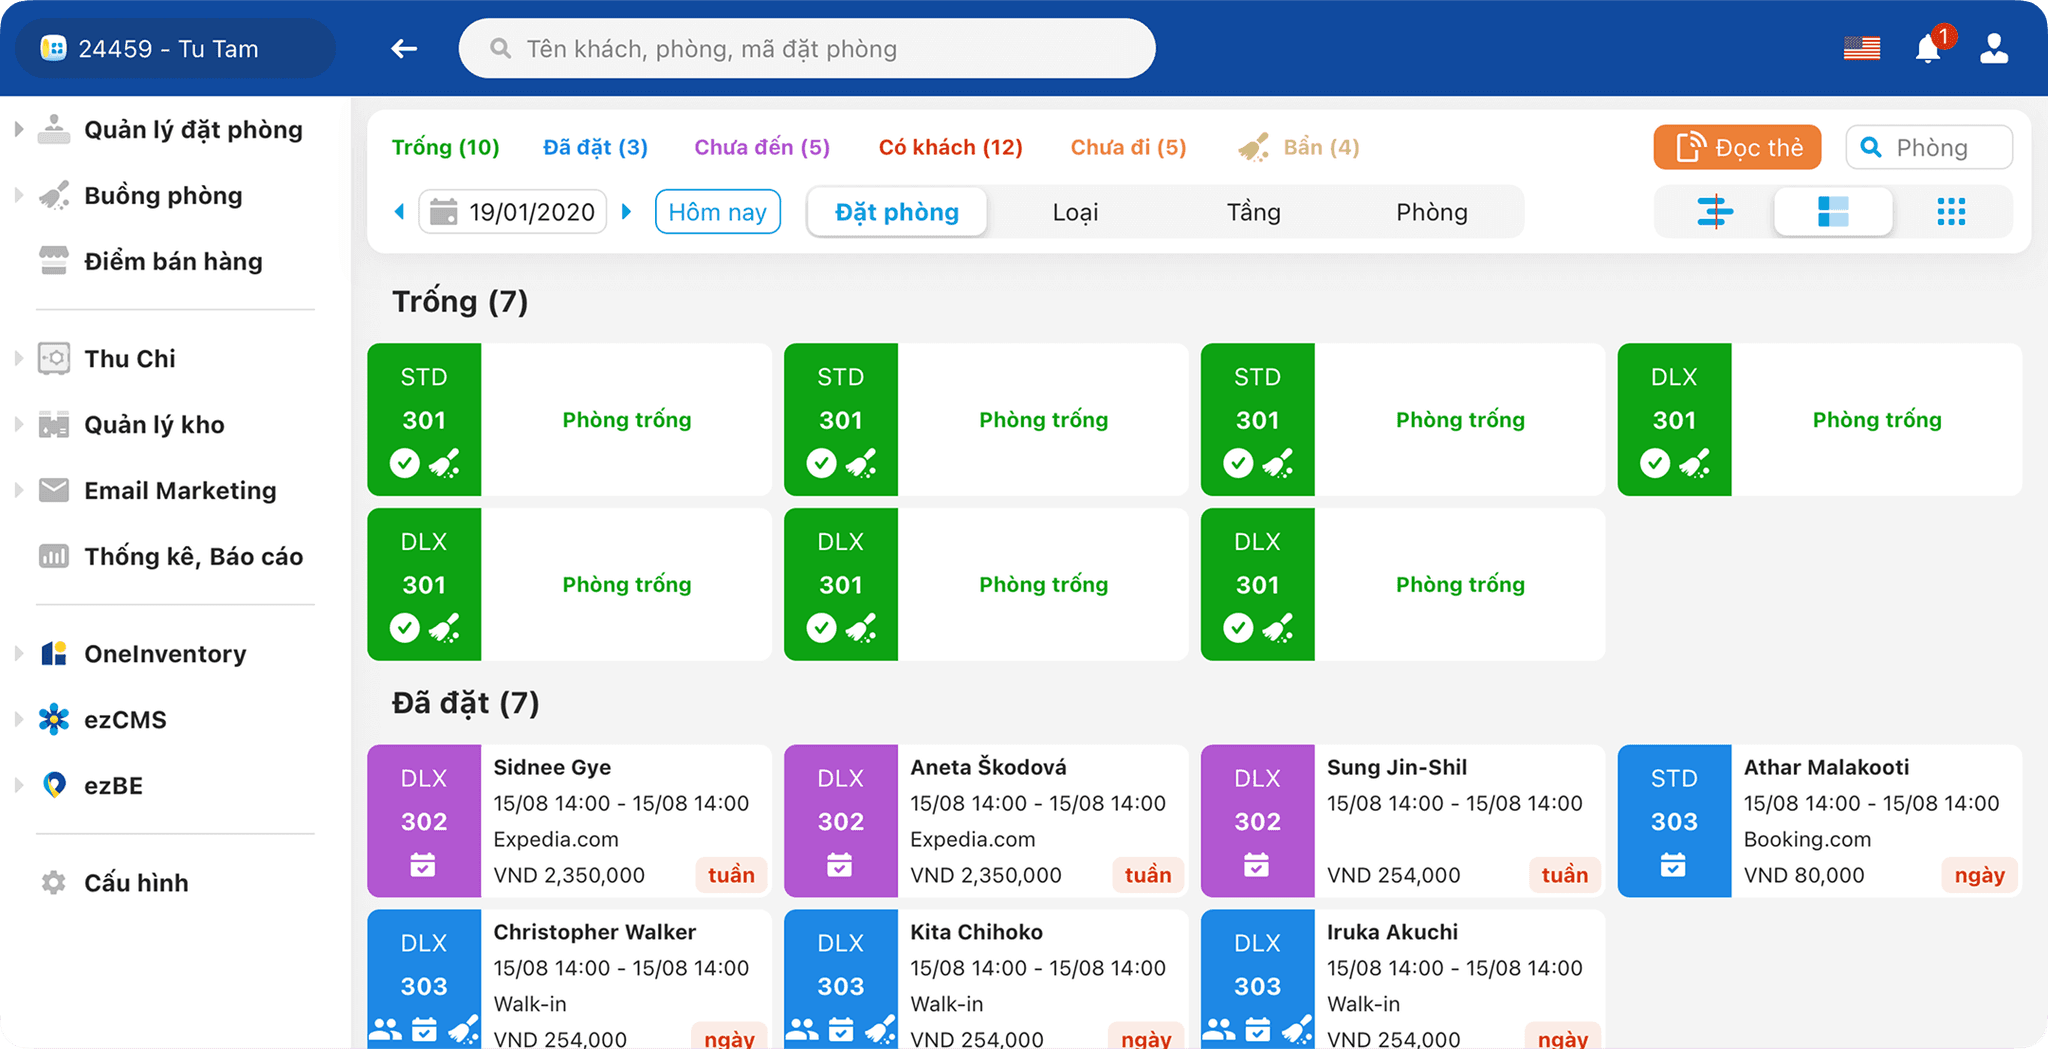Filter by Có khách (12) status
Image resolution: width=2048 pixels, height=1049 pixels.
pos(950,147)
